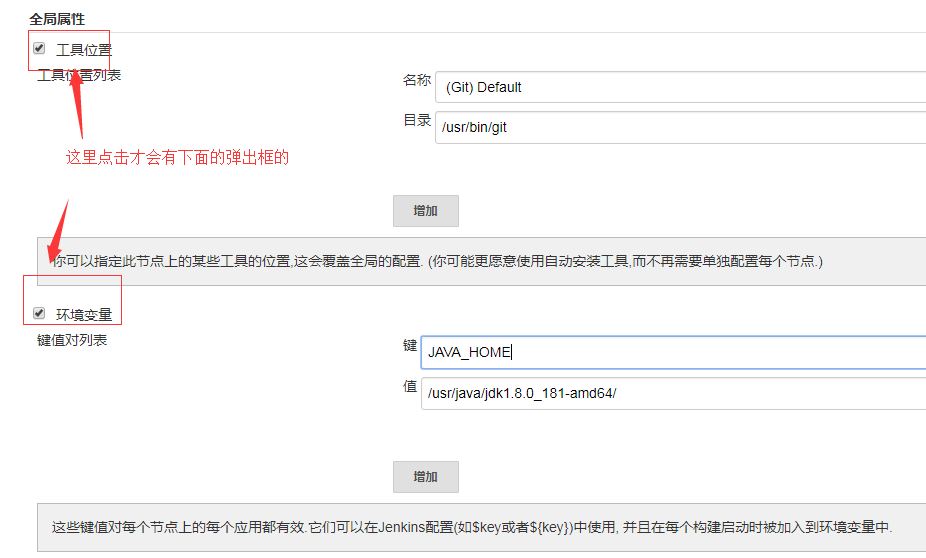The width and height of the screenshot is (926, 558).
Task: Click the 键 field label
Action: coord(410,345)
